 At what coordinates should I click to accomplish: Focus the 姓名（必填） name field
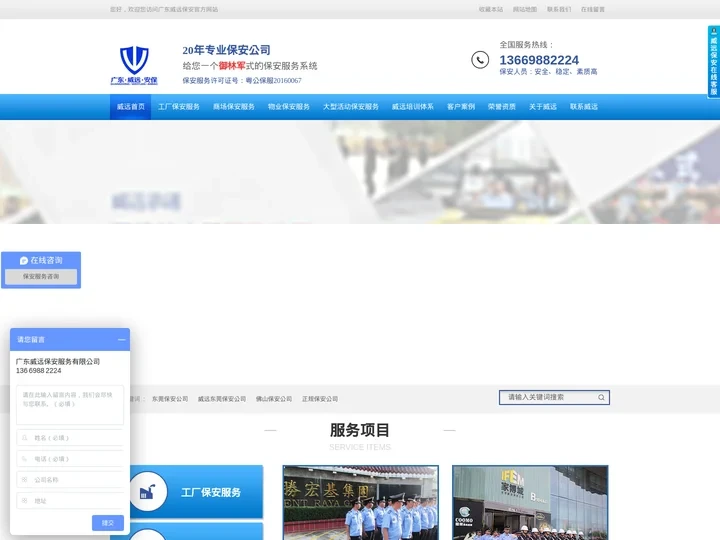coord(70,438)
